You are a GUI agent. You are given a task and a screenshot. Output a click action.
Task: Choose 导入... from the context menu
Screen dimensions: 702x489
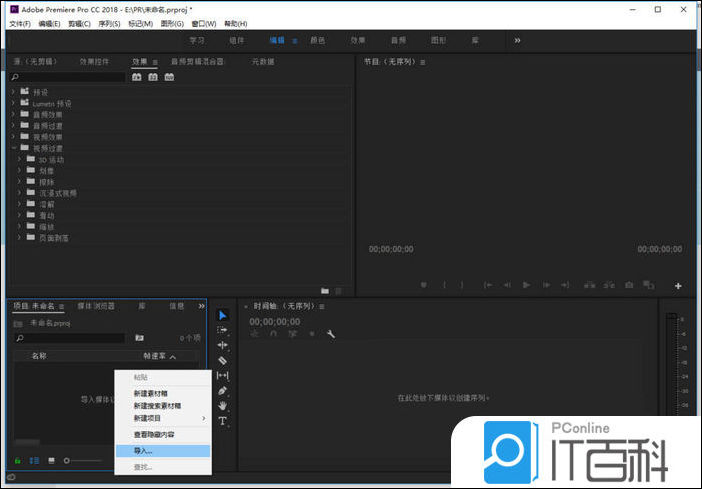[143, 451]
